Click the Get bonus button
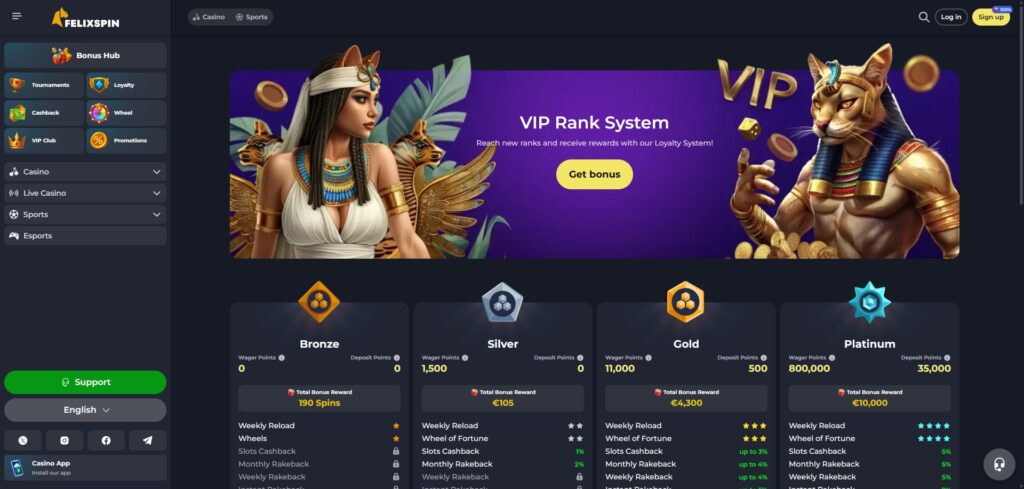 [594, 174]
